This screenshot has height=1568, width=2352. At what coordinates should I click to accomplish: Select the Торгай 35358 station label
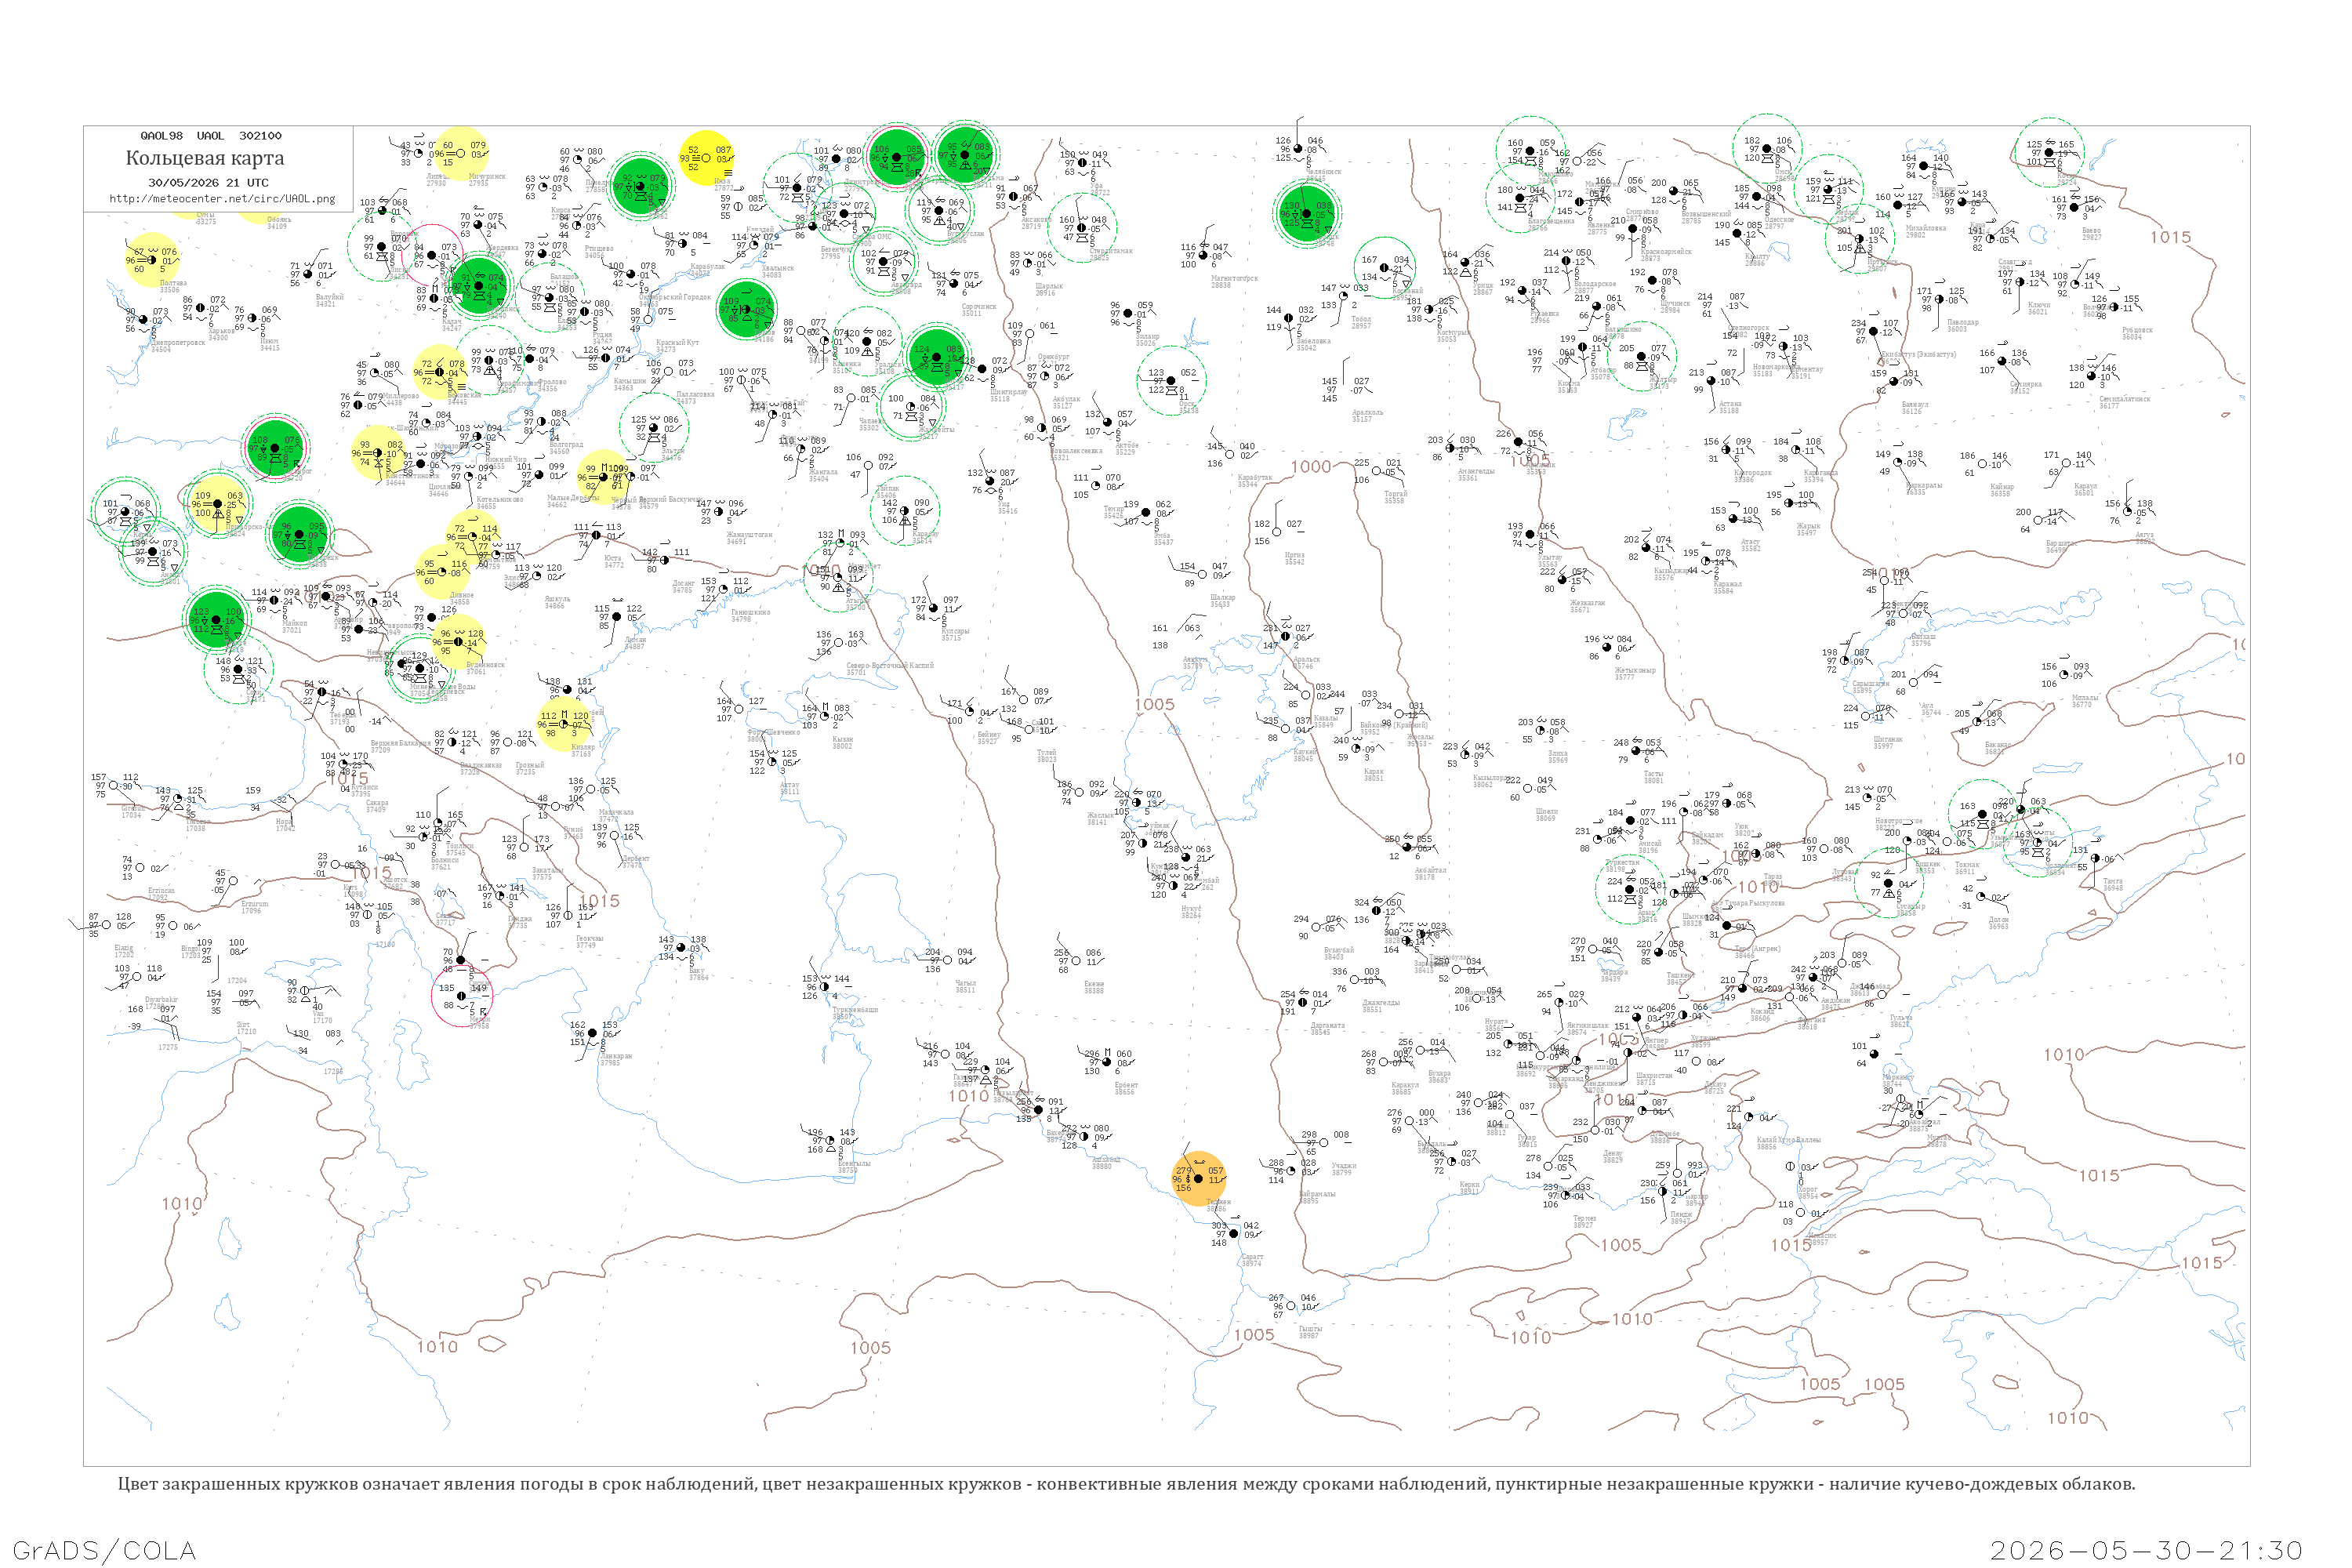coord(1396,497)
